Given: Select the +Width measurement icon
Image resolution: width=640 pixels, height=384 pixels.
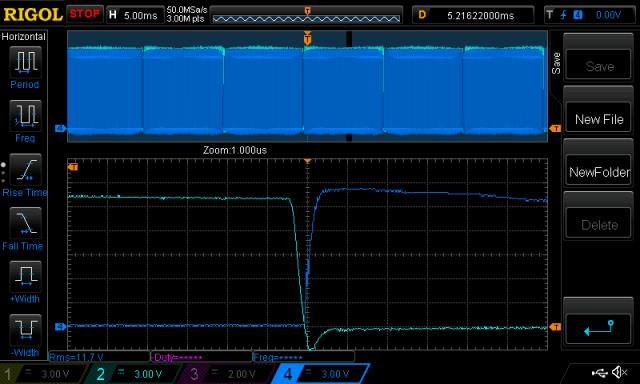Looking at the screenshot, I should click(x=25, y=276).
